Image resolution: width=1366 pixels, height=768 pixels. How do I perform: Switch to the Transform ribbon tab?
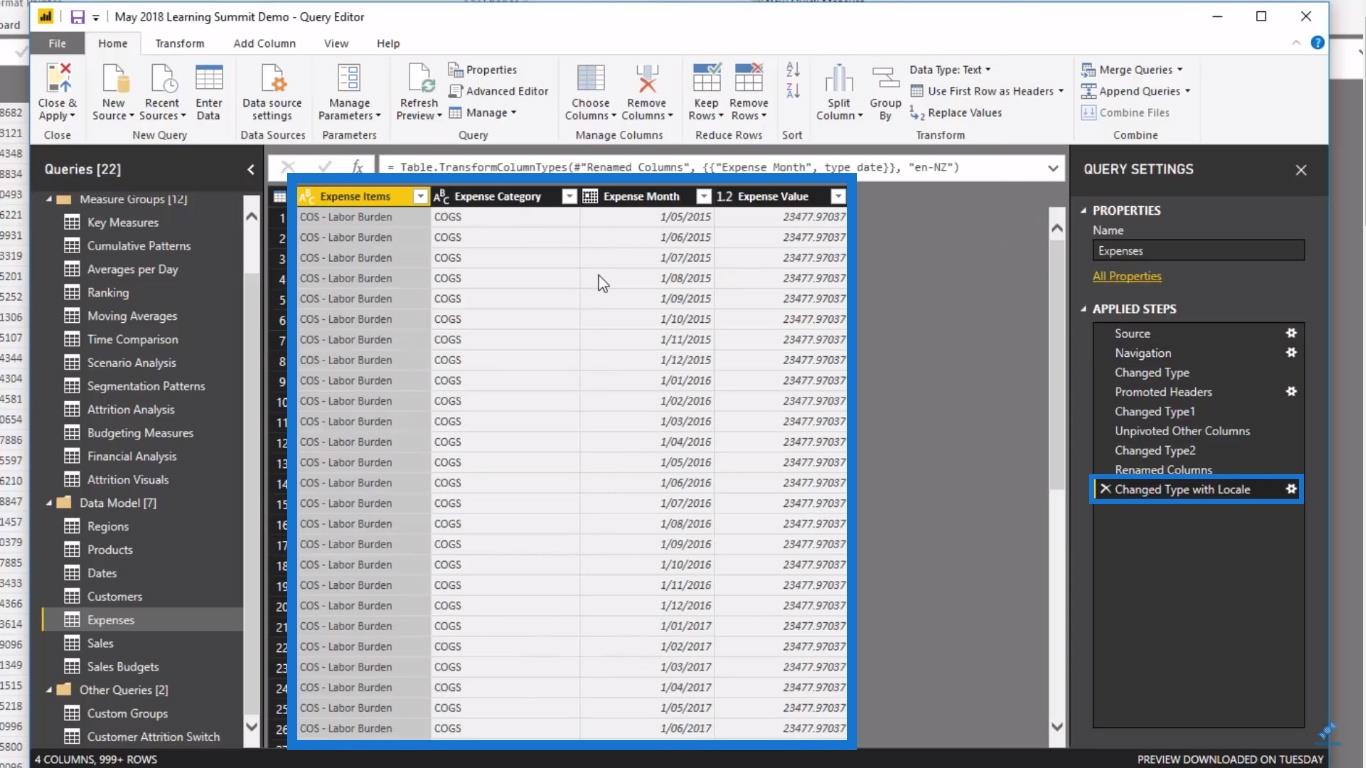[180, 44]
